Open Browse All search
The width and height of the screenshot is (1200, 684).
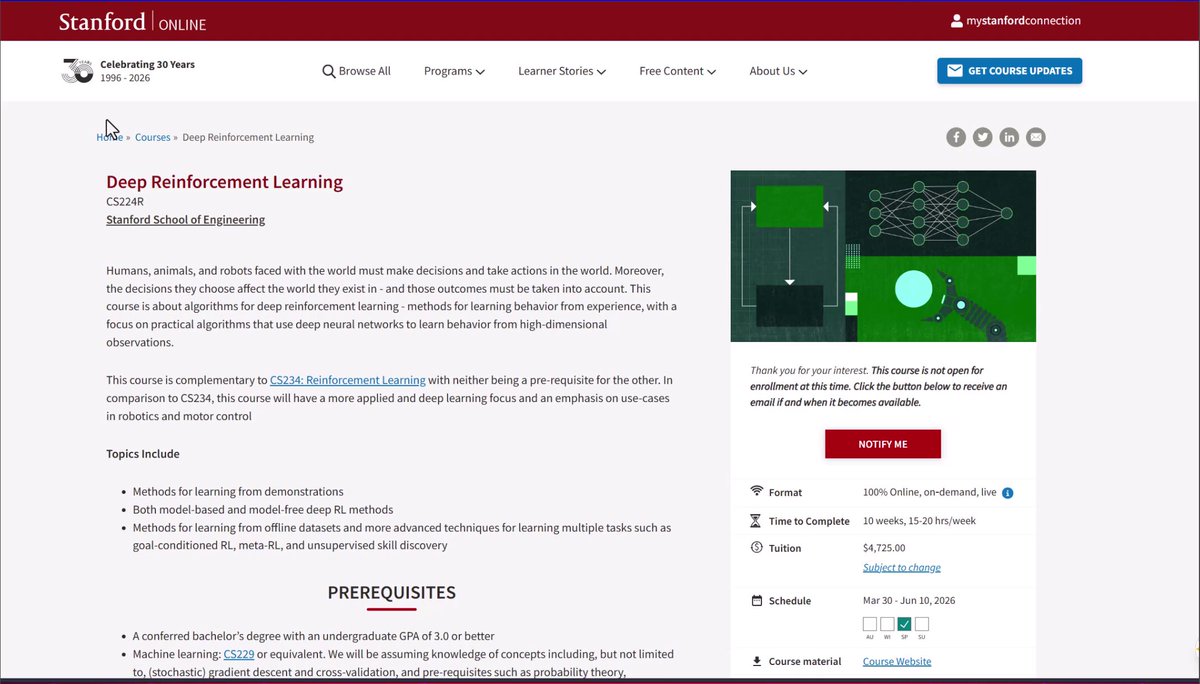pyautogui.click(x=356, y=71)
